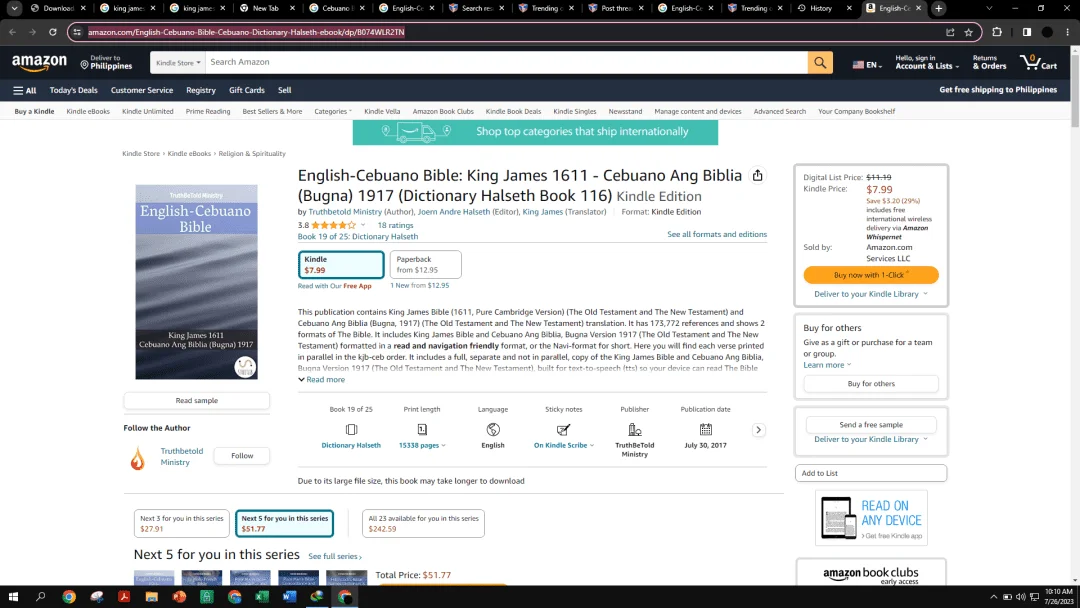Select Next 5 for you in series
This screenshot has width=1080, height=608.
click(284, 523)
